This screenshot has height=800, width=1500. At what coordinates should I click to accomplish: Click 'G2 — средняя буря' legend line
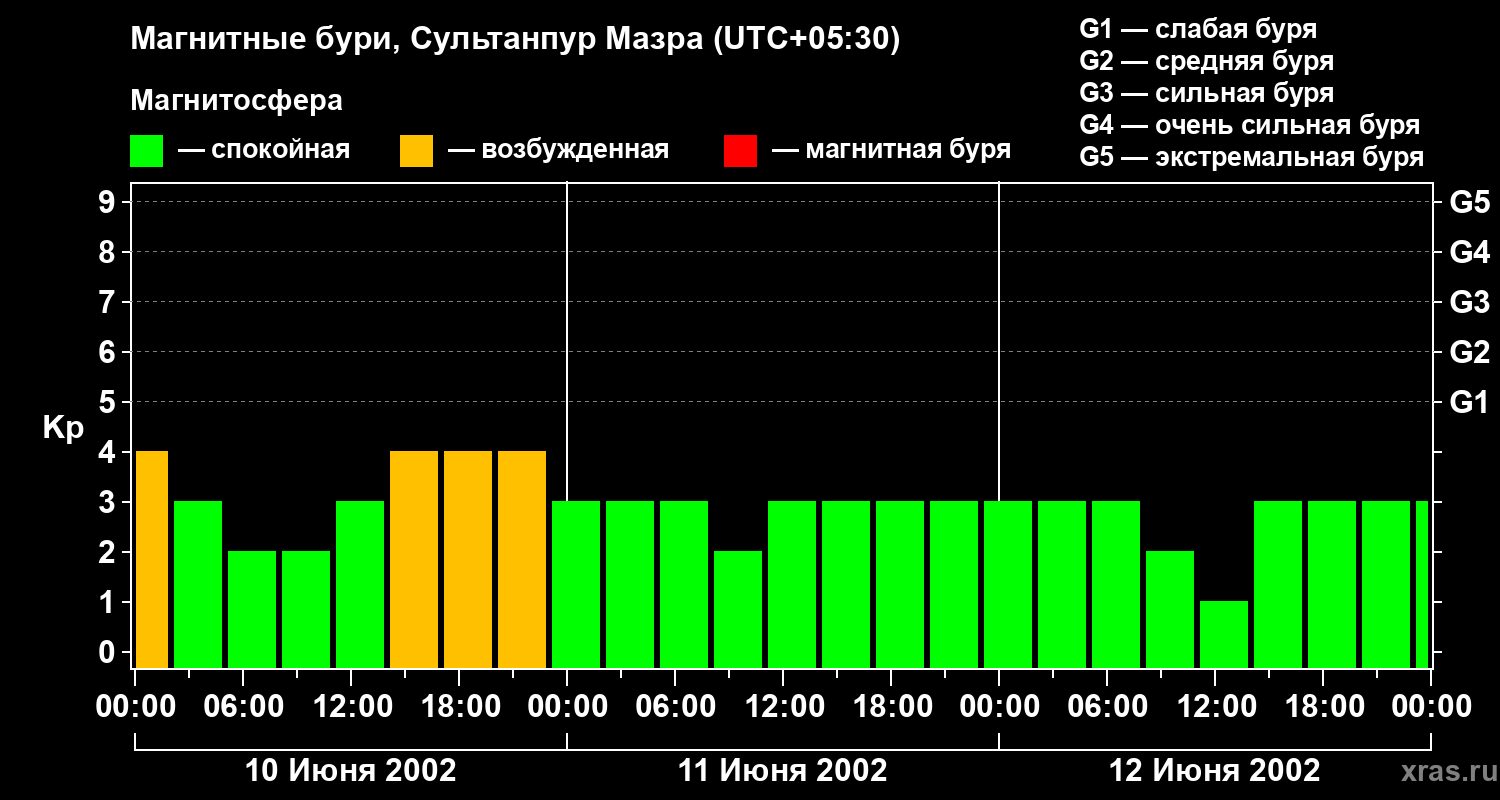pos(1207,61)
